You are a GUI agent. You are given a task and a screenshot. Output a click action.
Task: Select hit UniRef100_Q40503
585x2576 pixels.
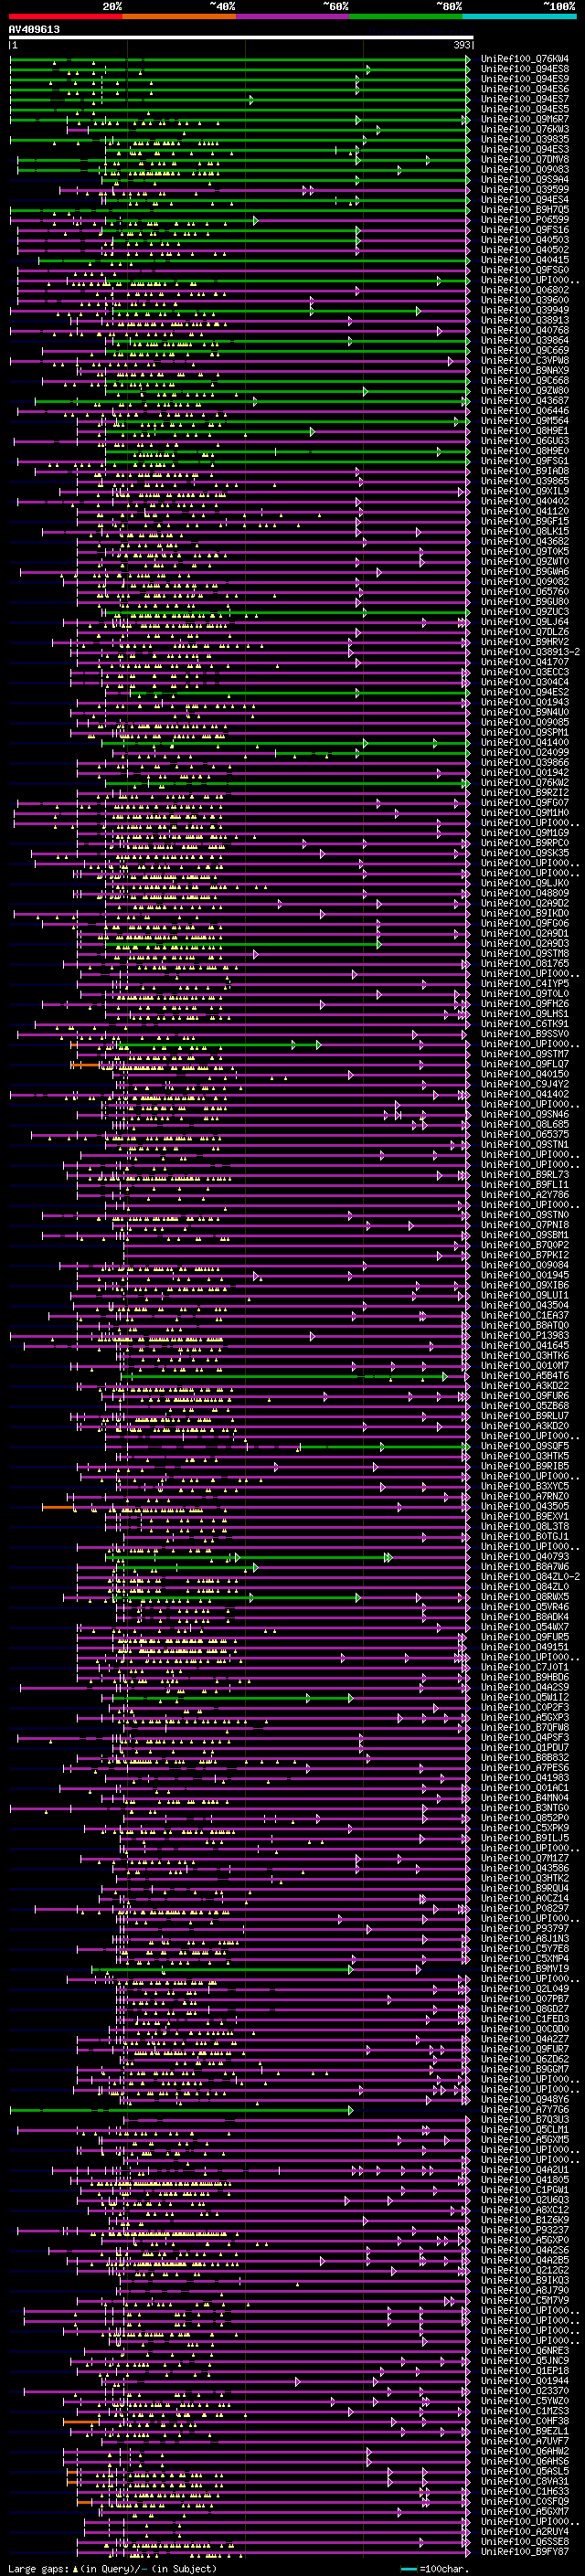525,240
